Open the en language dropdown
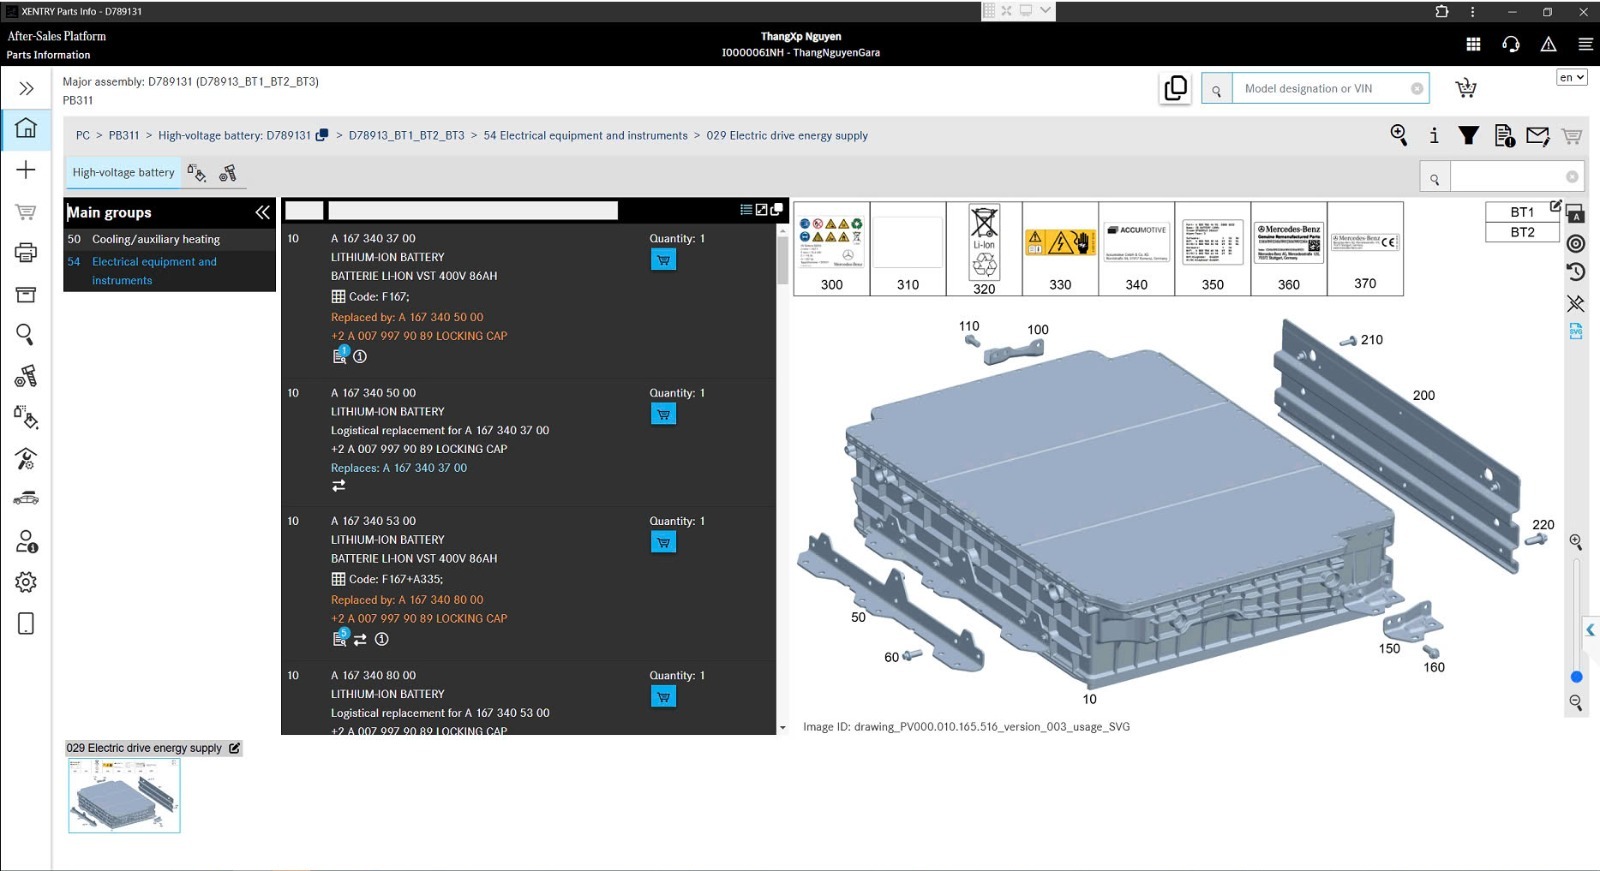Image resolution: width=1600 pixels, height=871 pixels. pyautogui.click(x=1572, y=77)
